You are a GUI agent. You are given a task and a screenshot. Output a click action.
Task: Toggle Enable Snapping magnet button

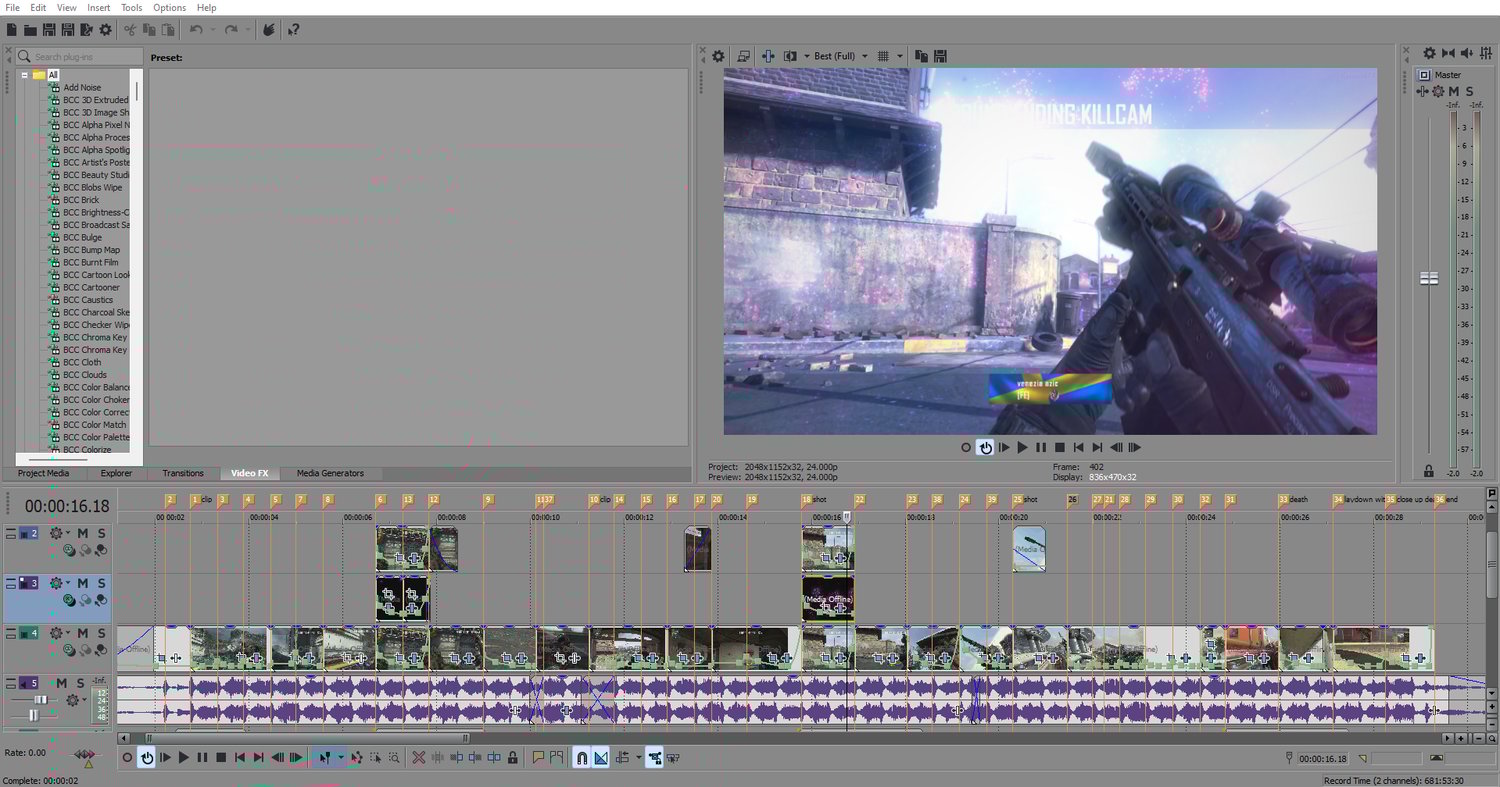point(581,758)
